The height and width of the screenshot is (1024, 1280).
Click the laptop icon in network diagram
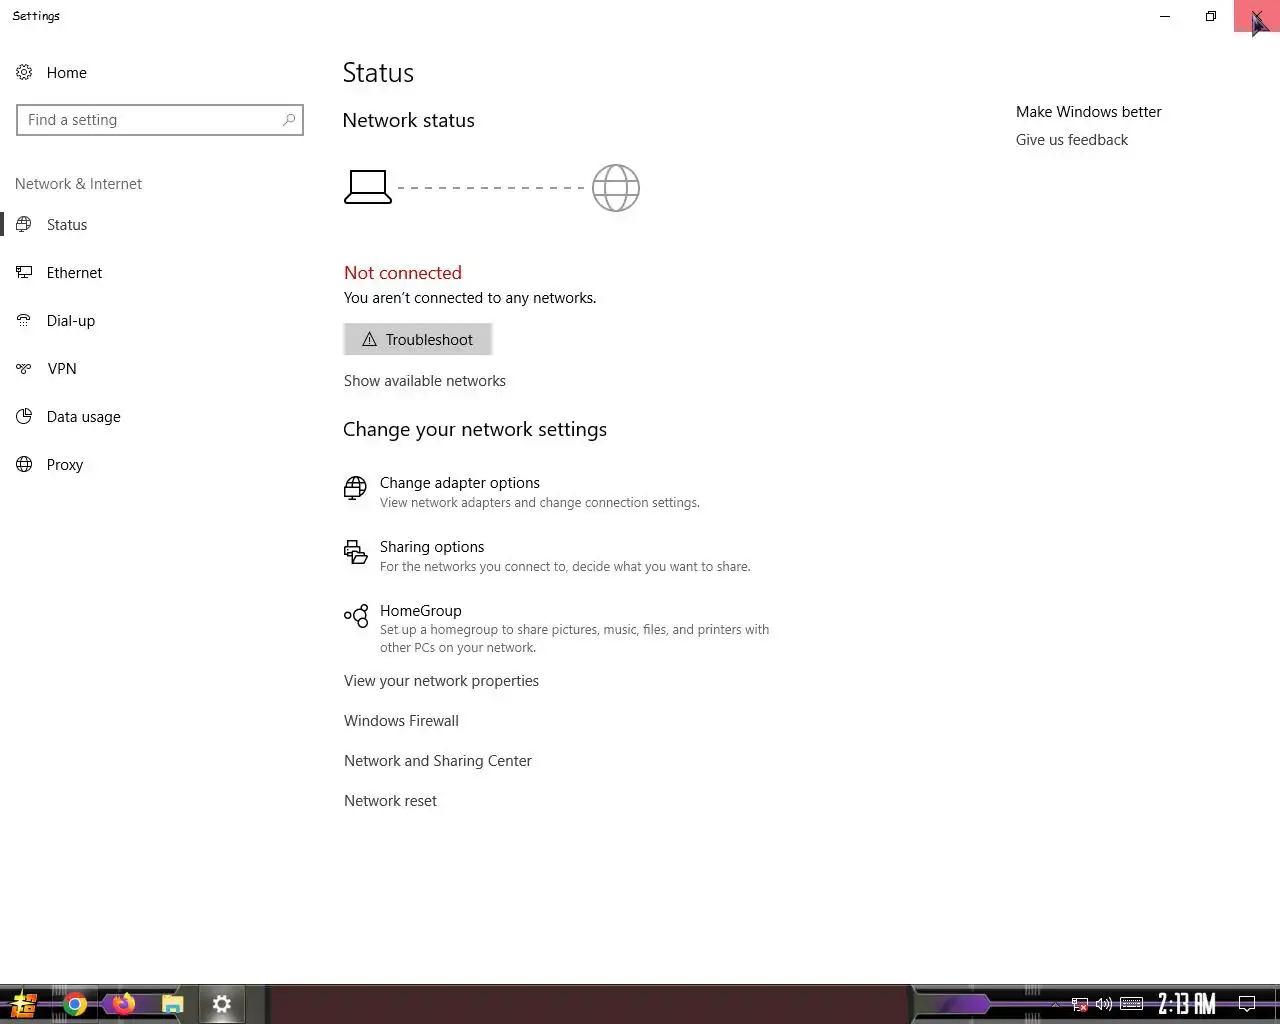tap(368, 187)
